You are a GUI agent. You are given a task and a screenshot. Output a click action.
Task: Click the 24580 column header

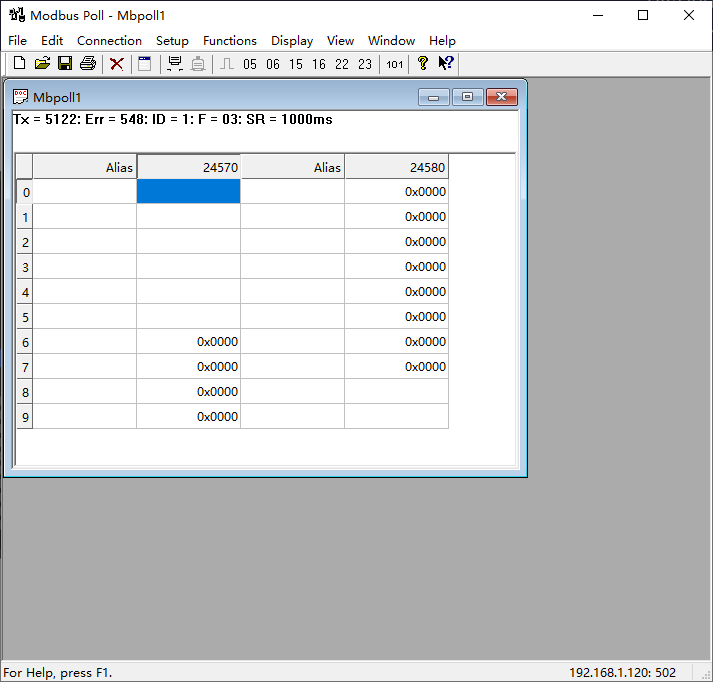[396, 167]
